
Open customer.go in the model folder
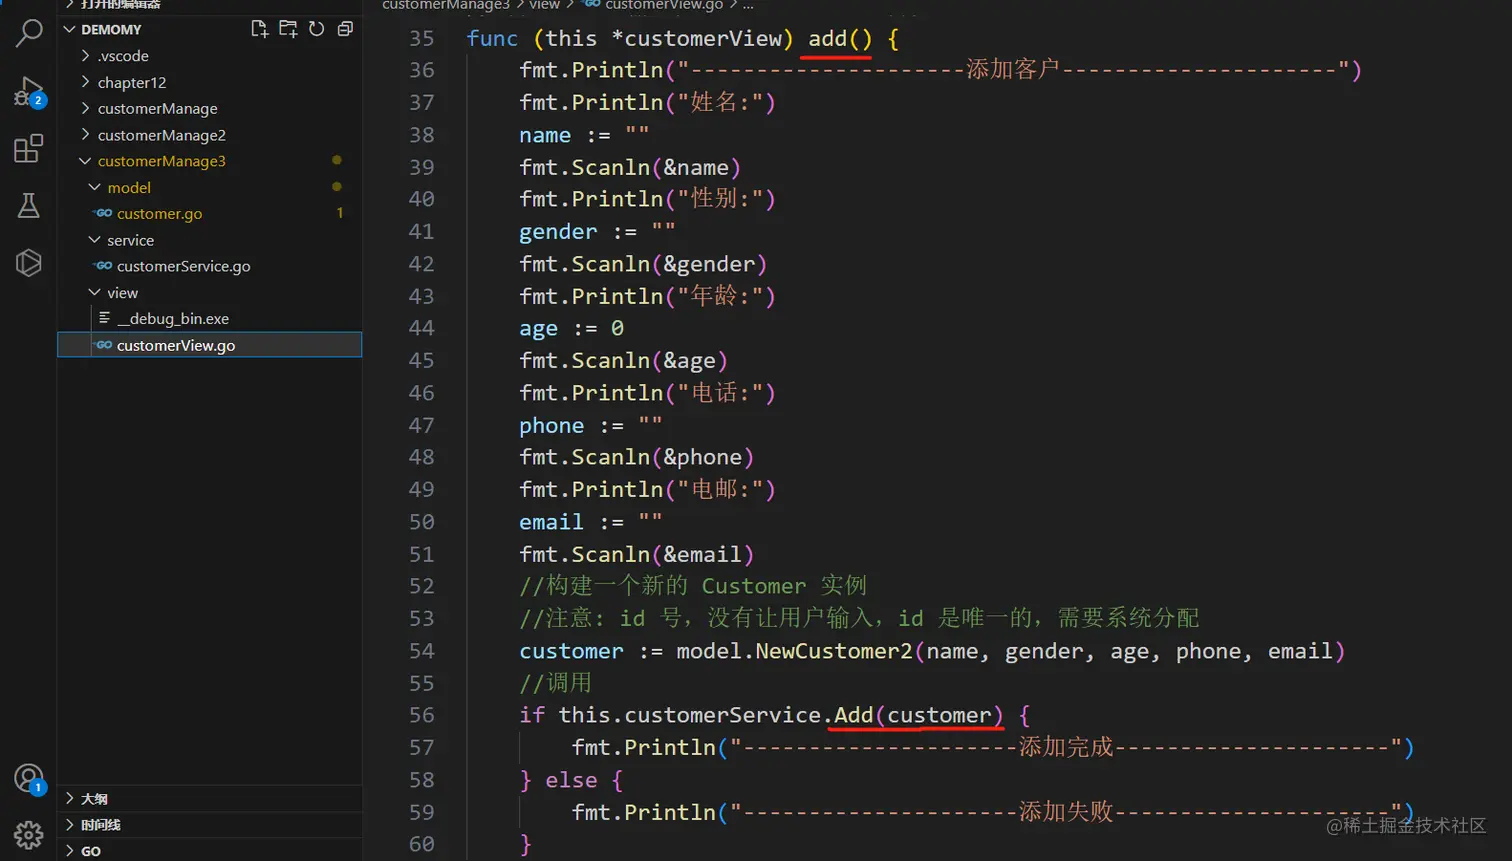click(x=159, y=213)
